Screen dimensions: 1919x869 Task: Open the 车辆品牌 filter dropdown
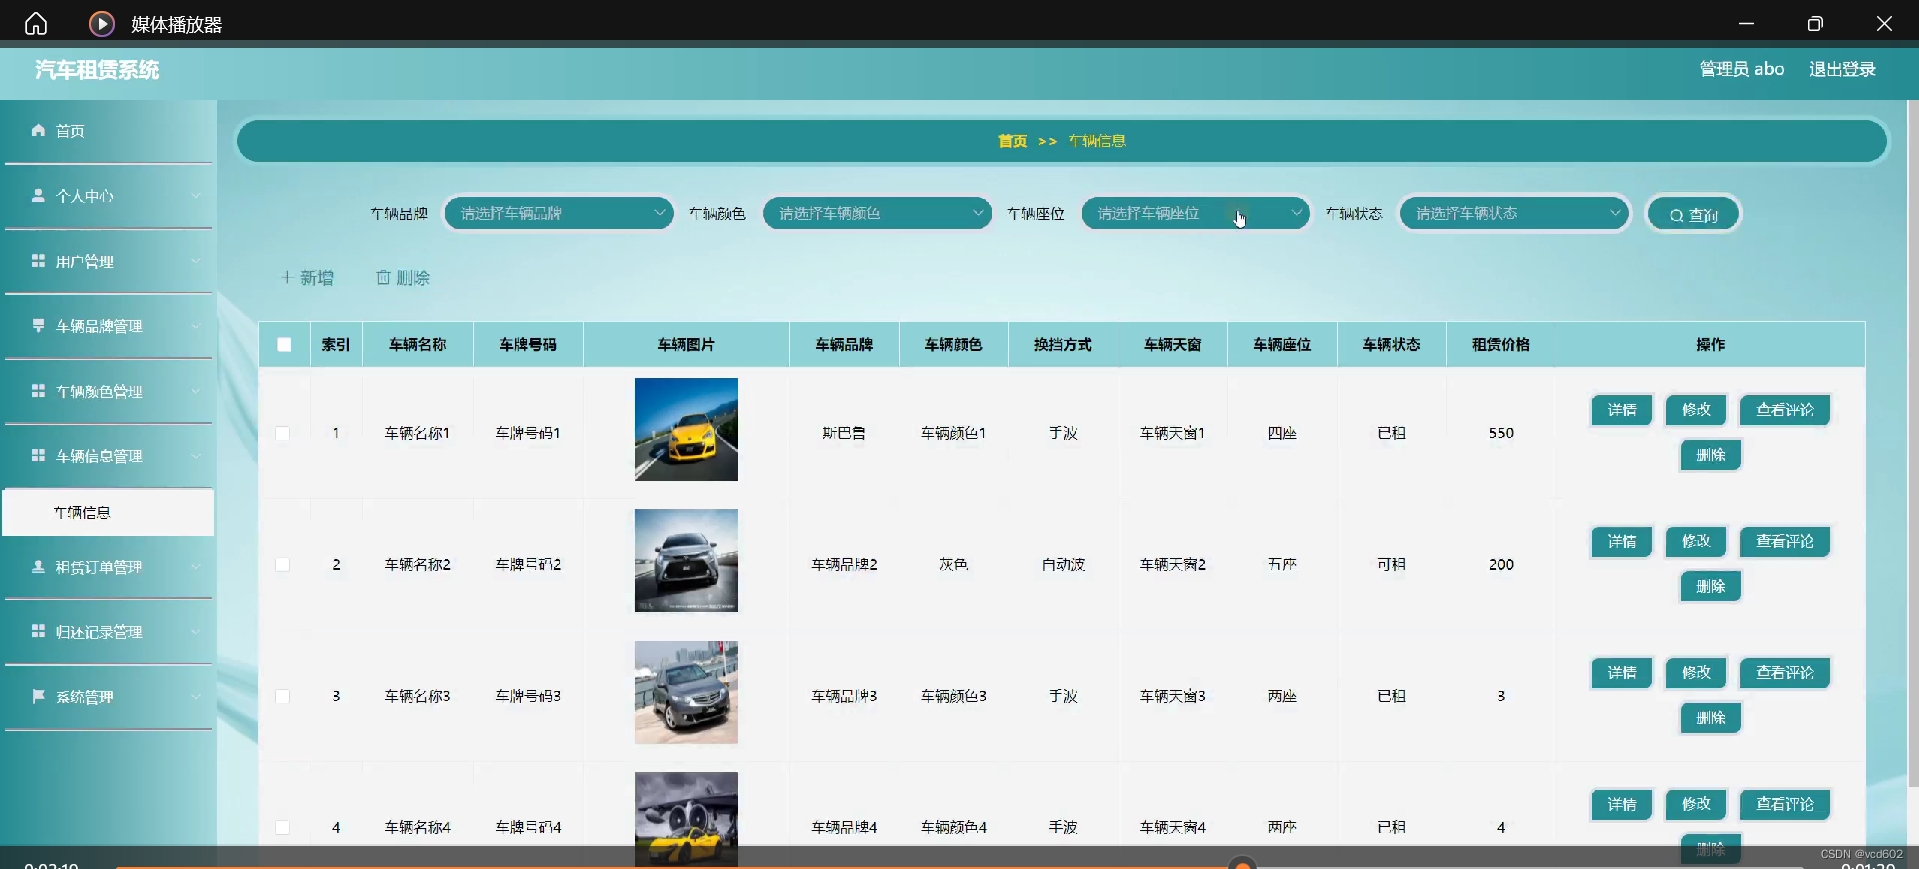[x=558, y=213]
